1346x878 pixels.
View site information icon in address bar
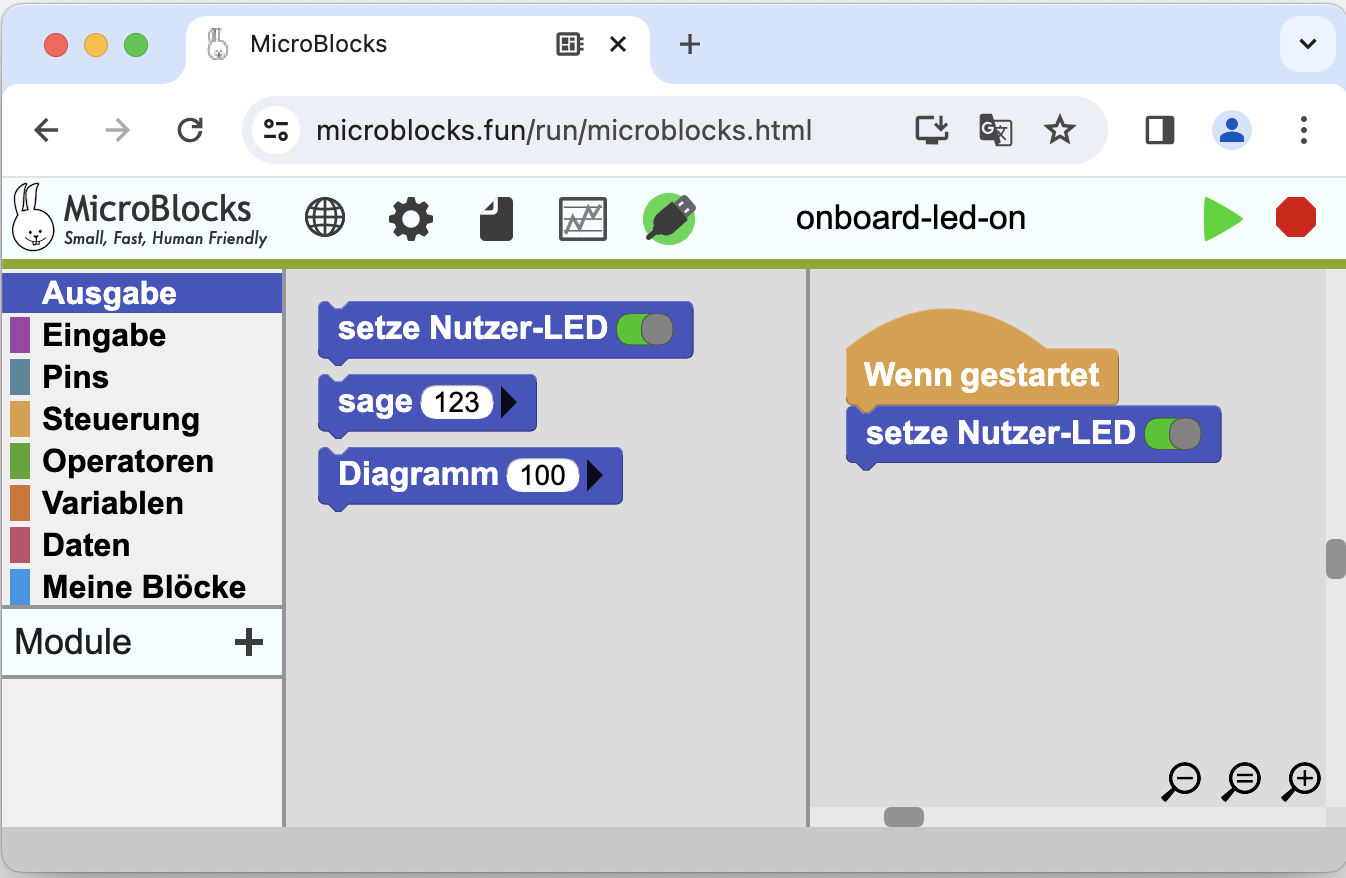276,130
